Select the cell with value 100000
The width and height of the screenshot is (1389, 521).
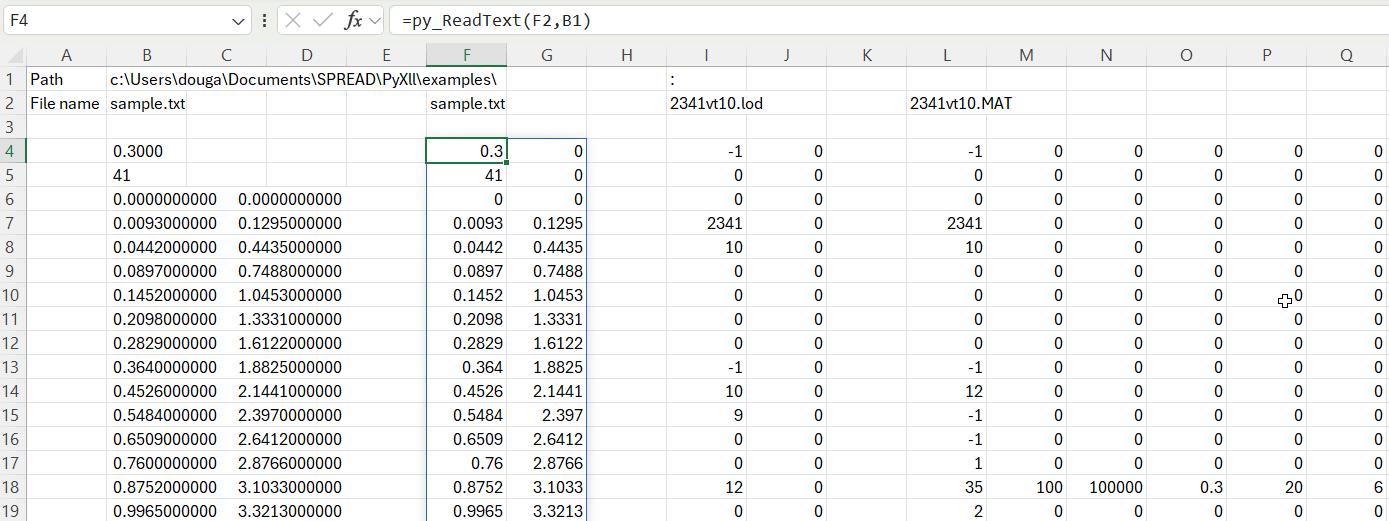[1106, 487]
